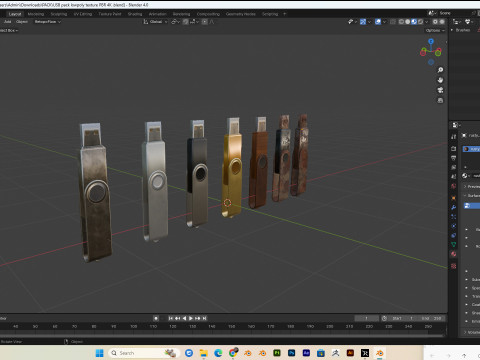The image size is (480, 360).
Task: Open the gizmo options dropdown arrow
Action: pos(369,22)
